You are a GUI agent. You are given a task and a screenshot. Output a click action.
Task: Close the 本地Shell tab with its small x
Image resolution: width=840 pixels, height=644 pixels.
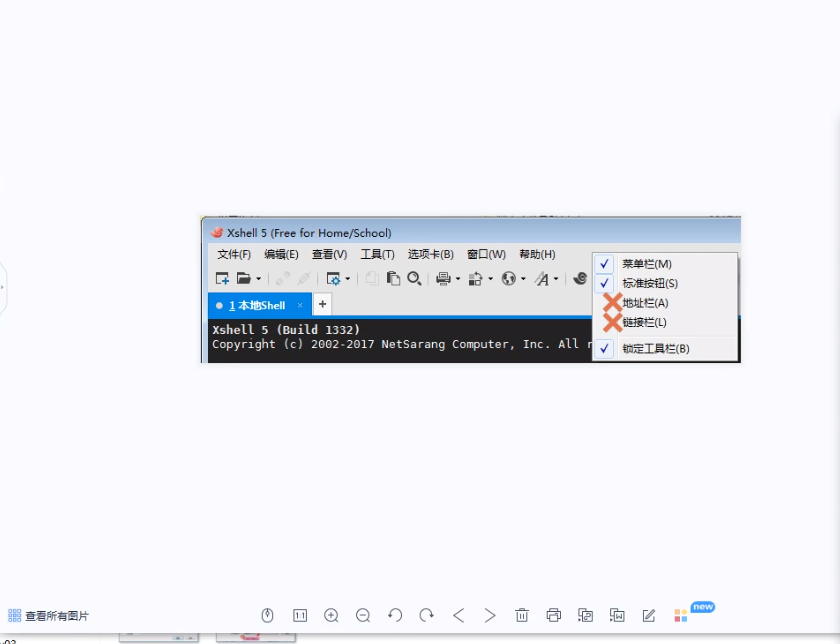[x=300, y=305]
